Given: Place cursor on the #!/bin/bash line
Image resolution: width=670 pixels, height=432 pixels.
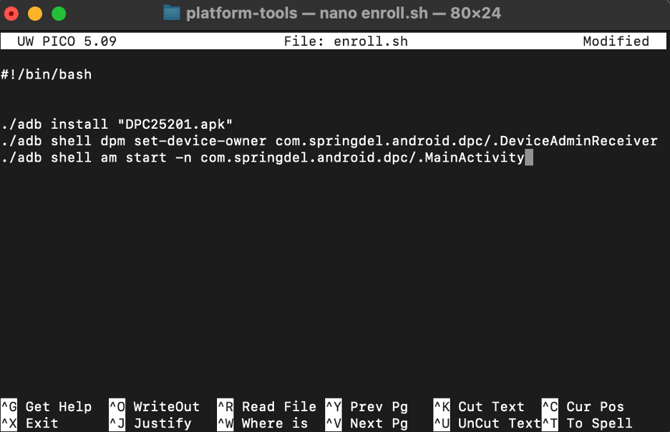Looking at the screenshot, I should click(x=46, y=74).
